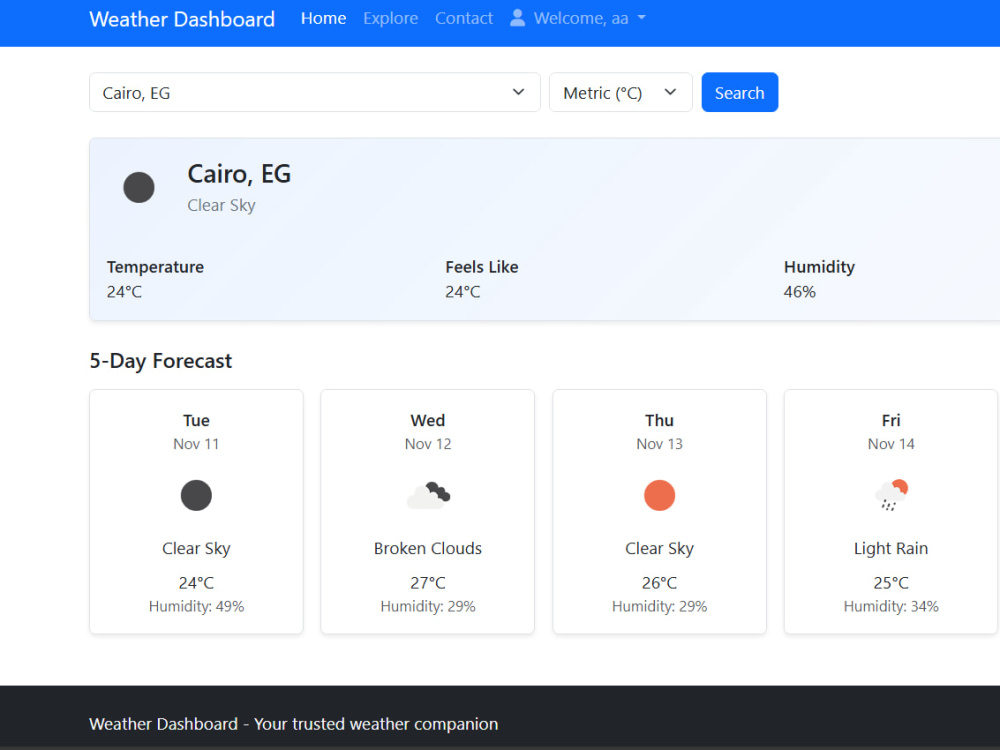Open the Metric (°C) units dropdown
Screen dimensions: 1000x750
tap(621, 92)
